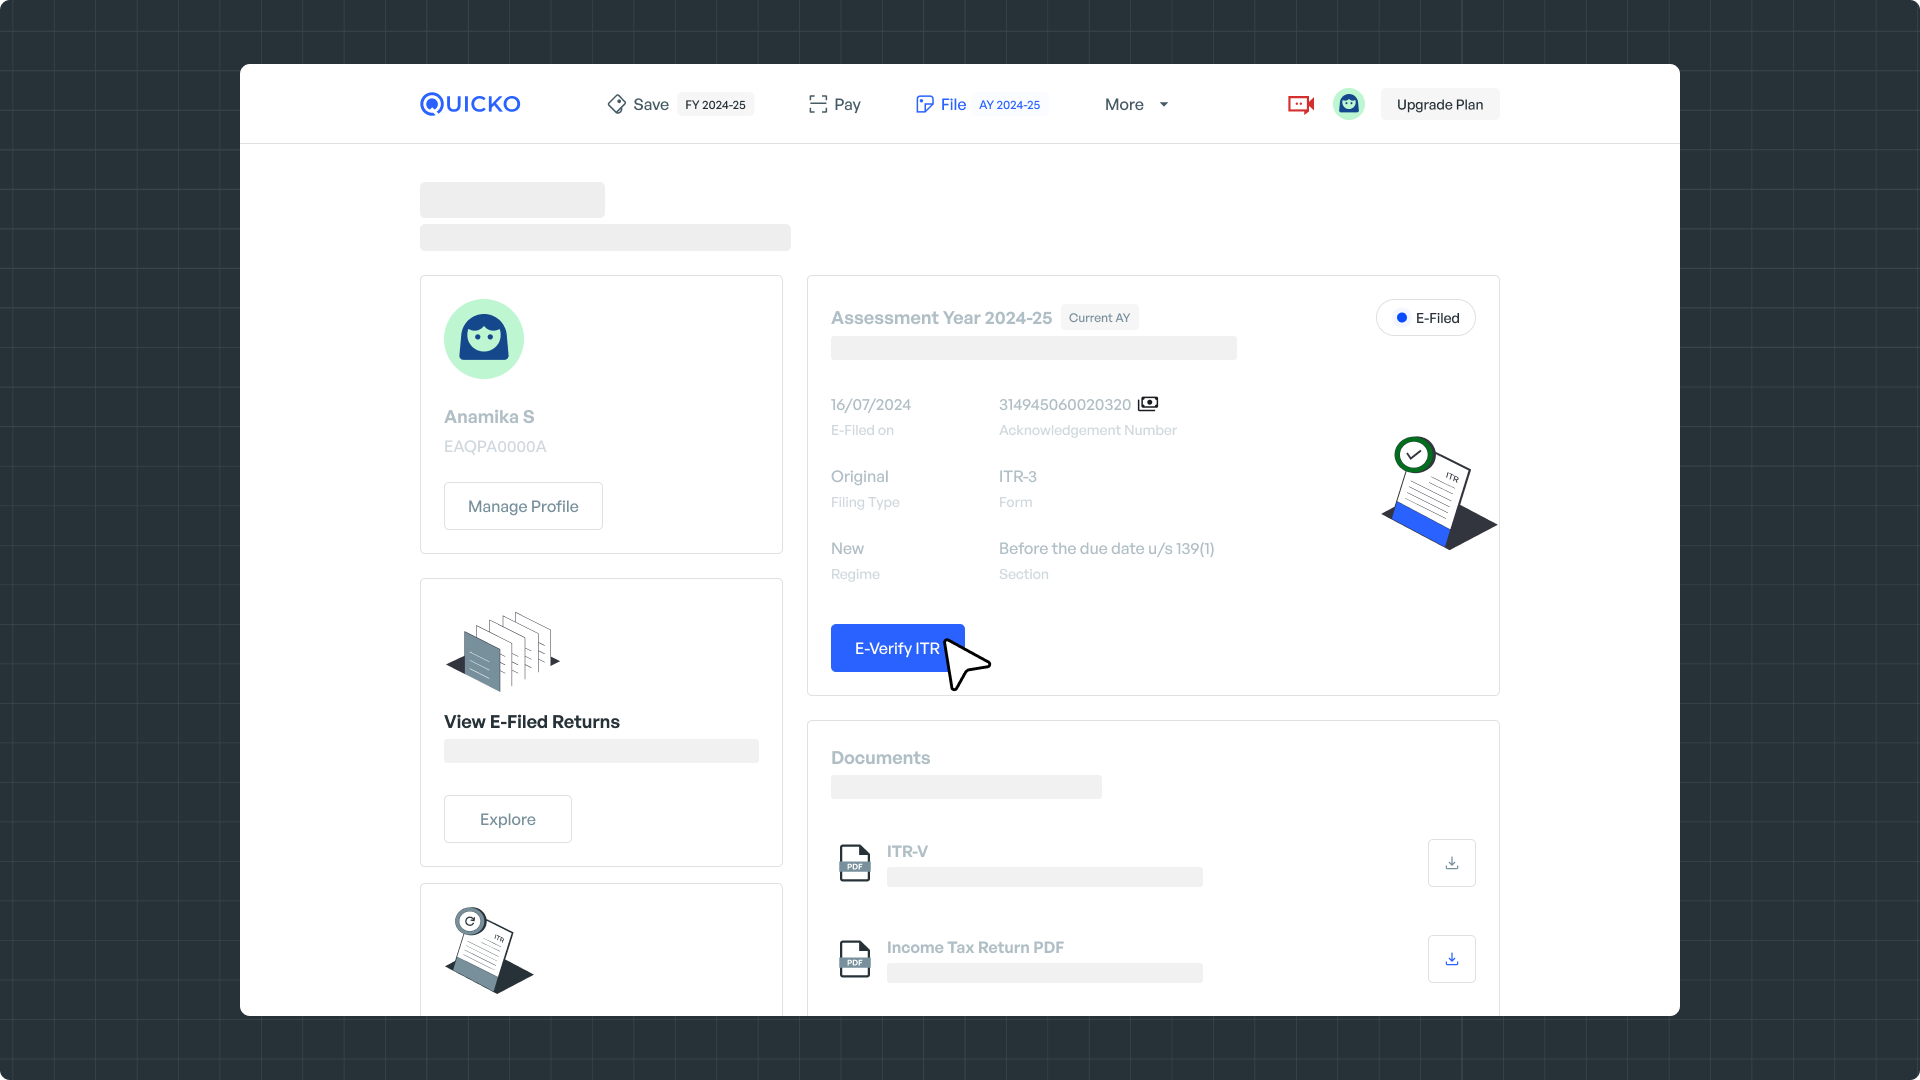Copy acknowledgement number via the copy icon
1920x1080 pixels.
click(1148, 404)
